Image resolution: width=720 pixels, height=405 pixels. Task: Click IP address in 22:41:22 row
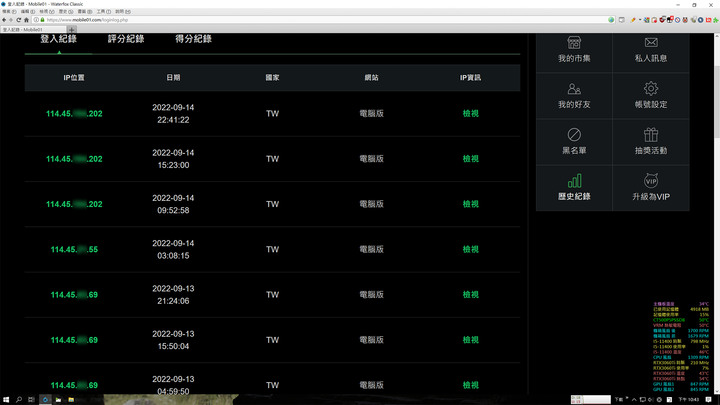click(74, 114)
